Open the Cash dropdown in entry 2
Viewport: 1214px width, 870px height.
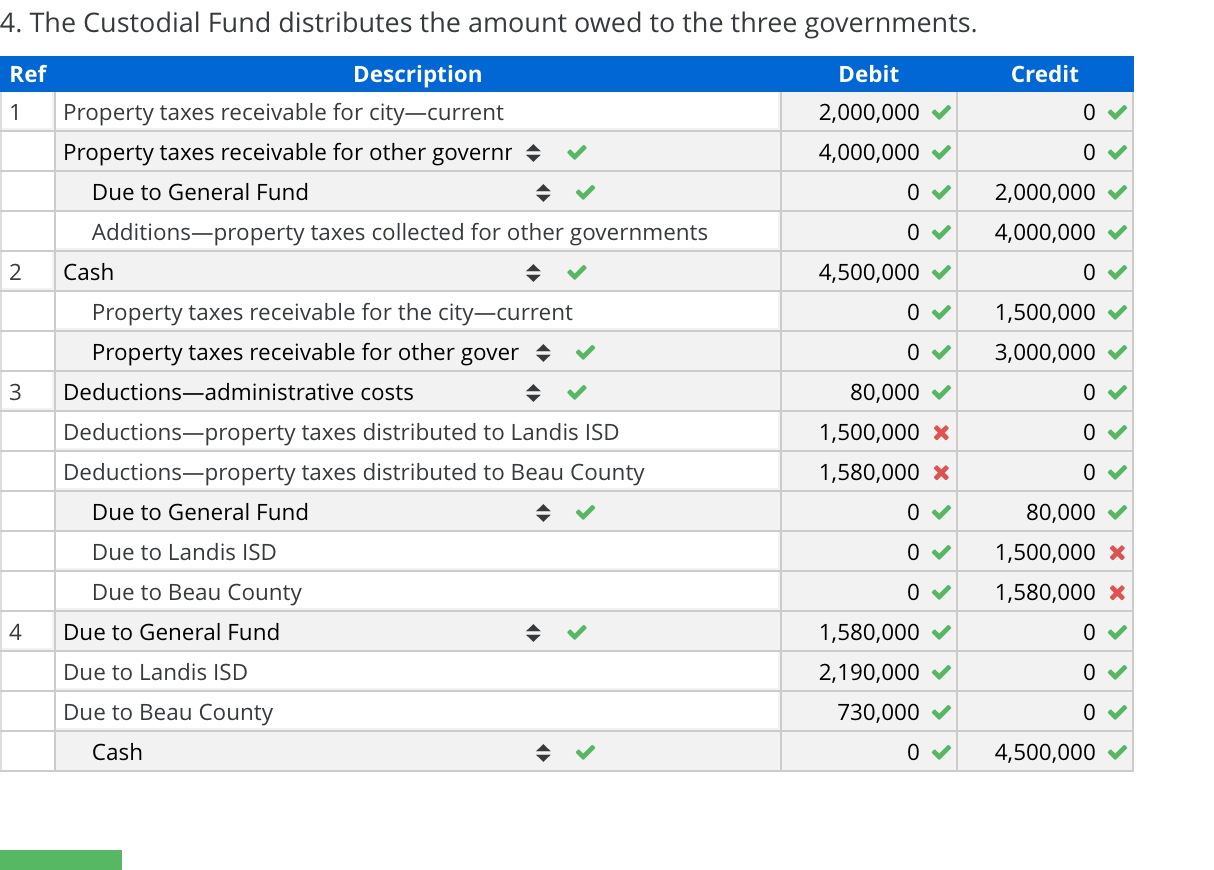tap(303, 272)
